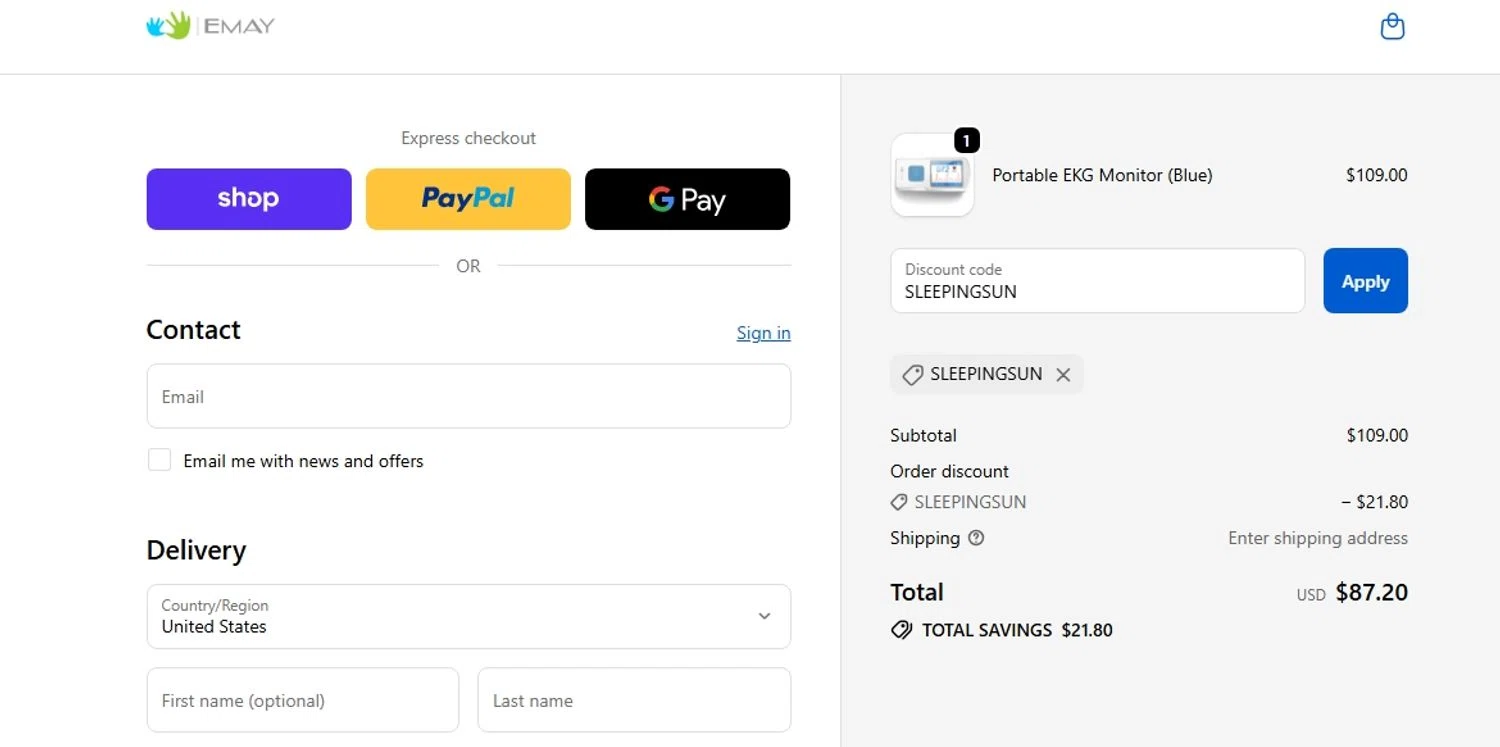Click the TOTAL SAVINGS $21.80 text

(x=1017, y=630)
